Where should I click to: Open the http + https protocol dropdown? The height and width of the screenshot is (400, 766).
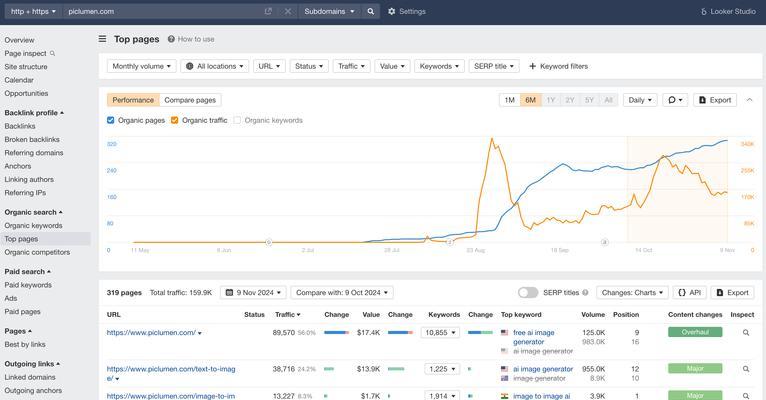tap(33, 11)
